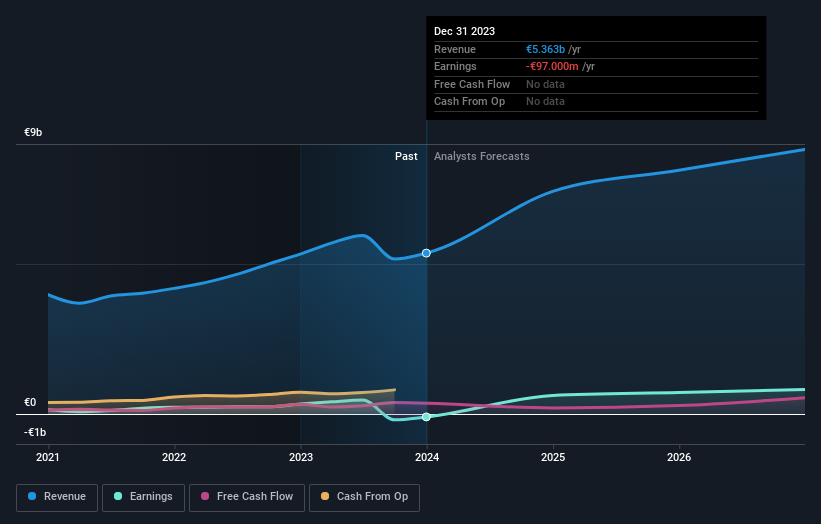Click the €9b y-axis label

tap(33, 132)
